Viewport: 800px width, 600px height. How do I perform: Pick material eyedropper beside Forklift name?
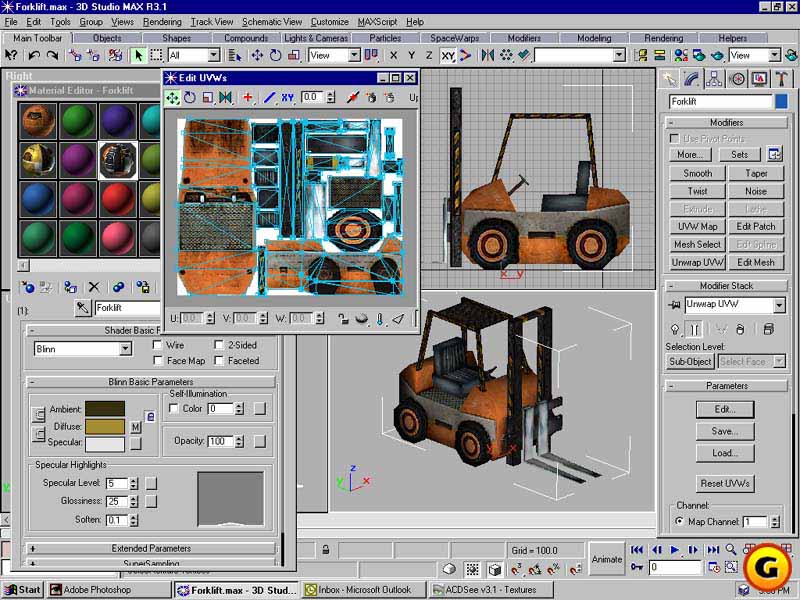tap(83, 308)
